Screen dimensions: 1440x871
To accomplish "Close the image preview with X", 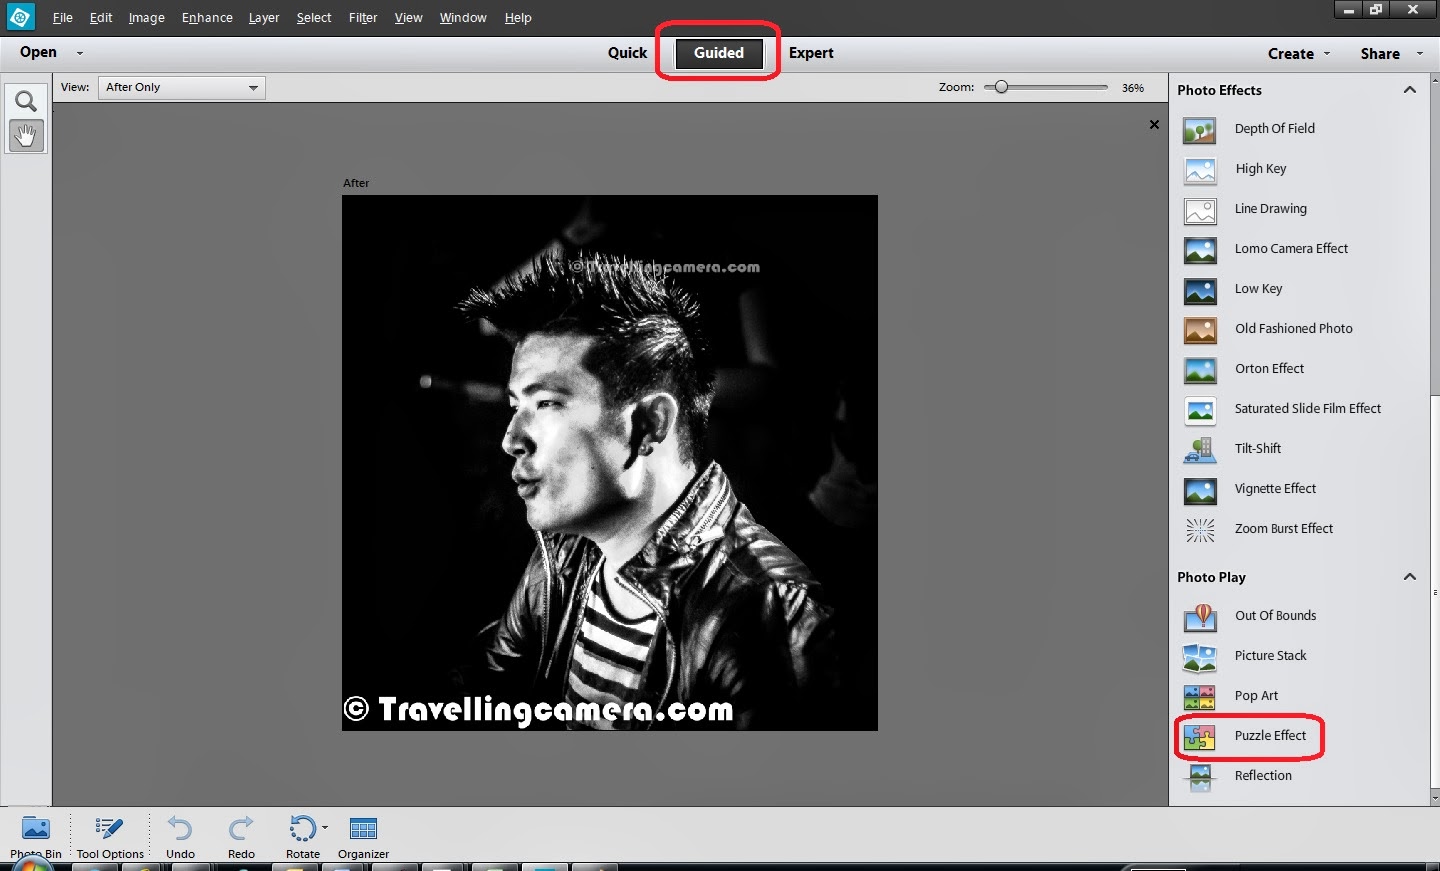I will [x=1154, y=125].
